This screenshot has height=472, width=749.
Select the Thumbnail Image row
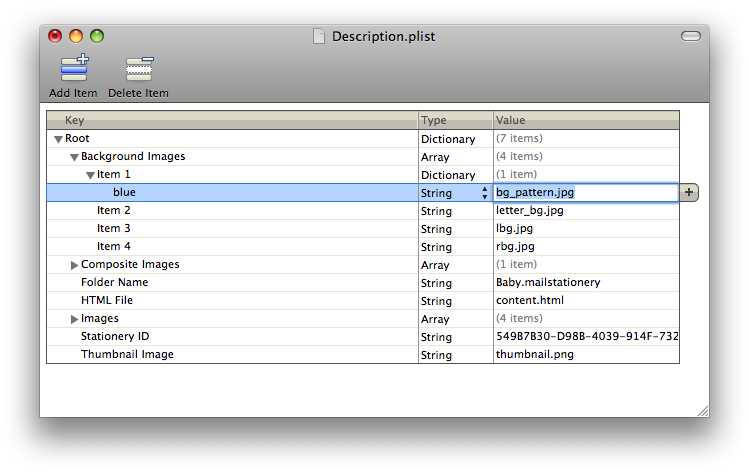pos(127,355)
